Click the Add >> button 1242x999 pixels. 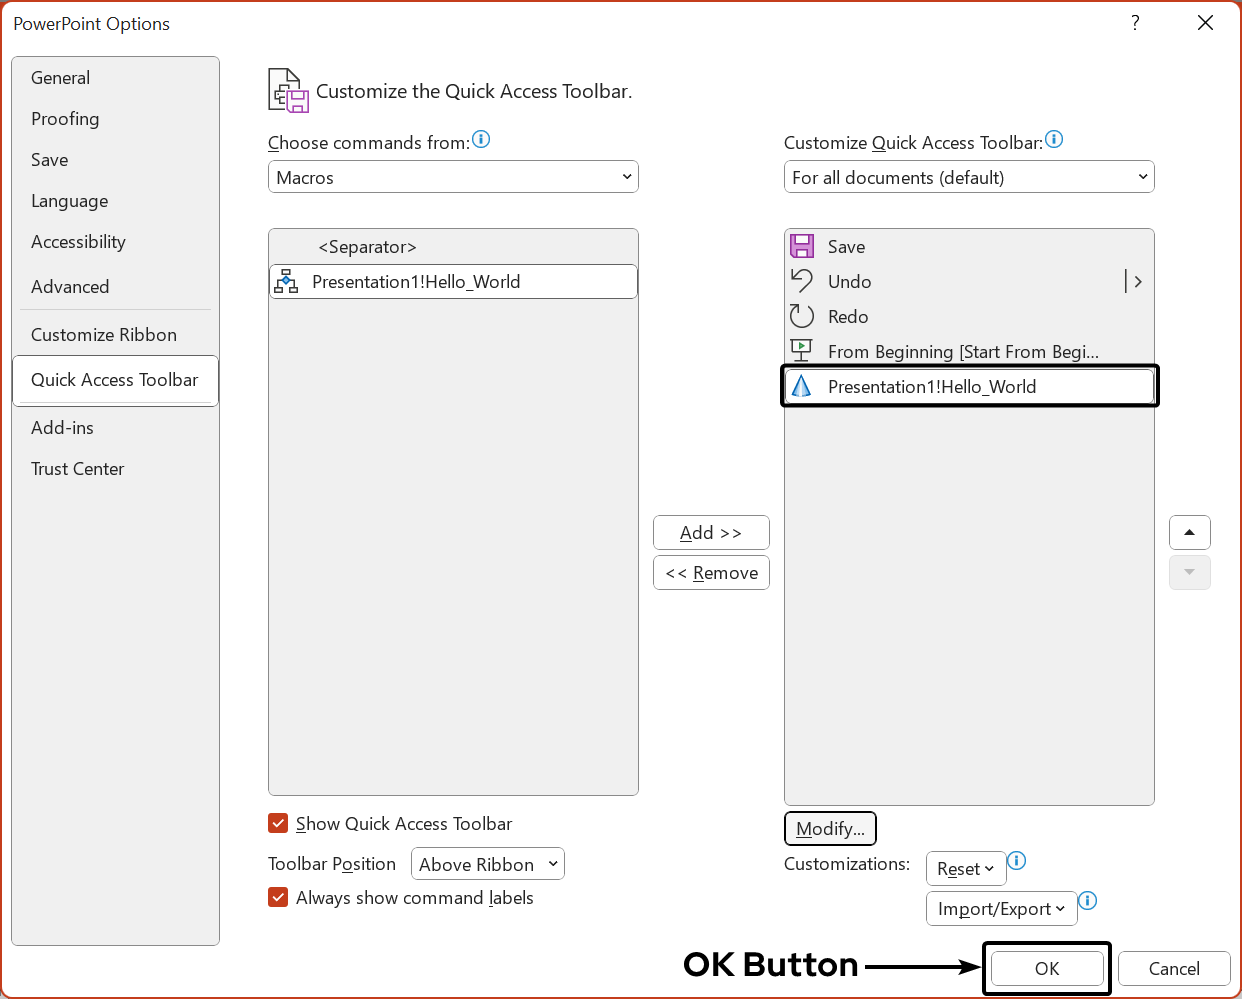(x=711, y=533)
